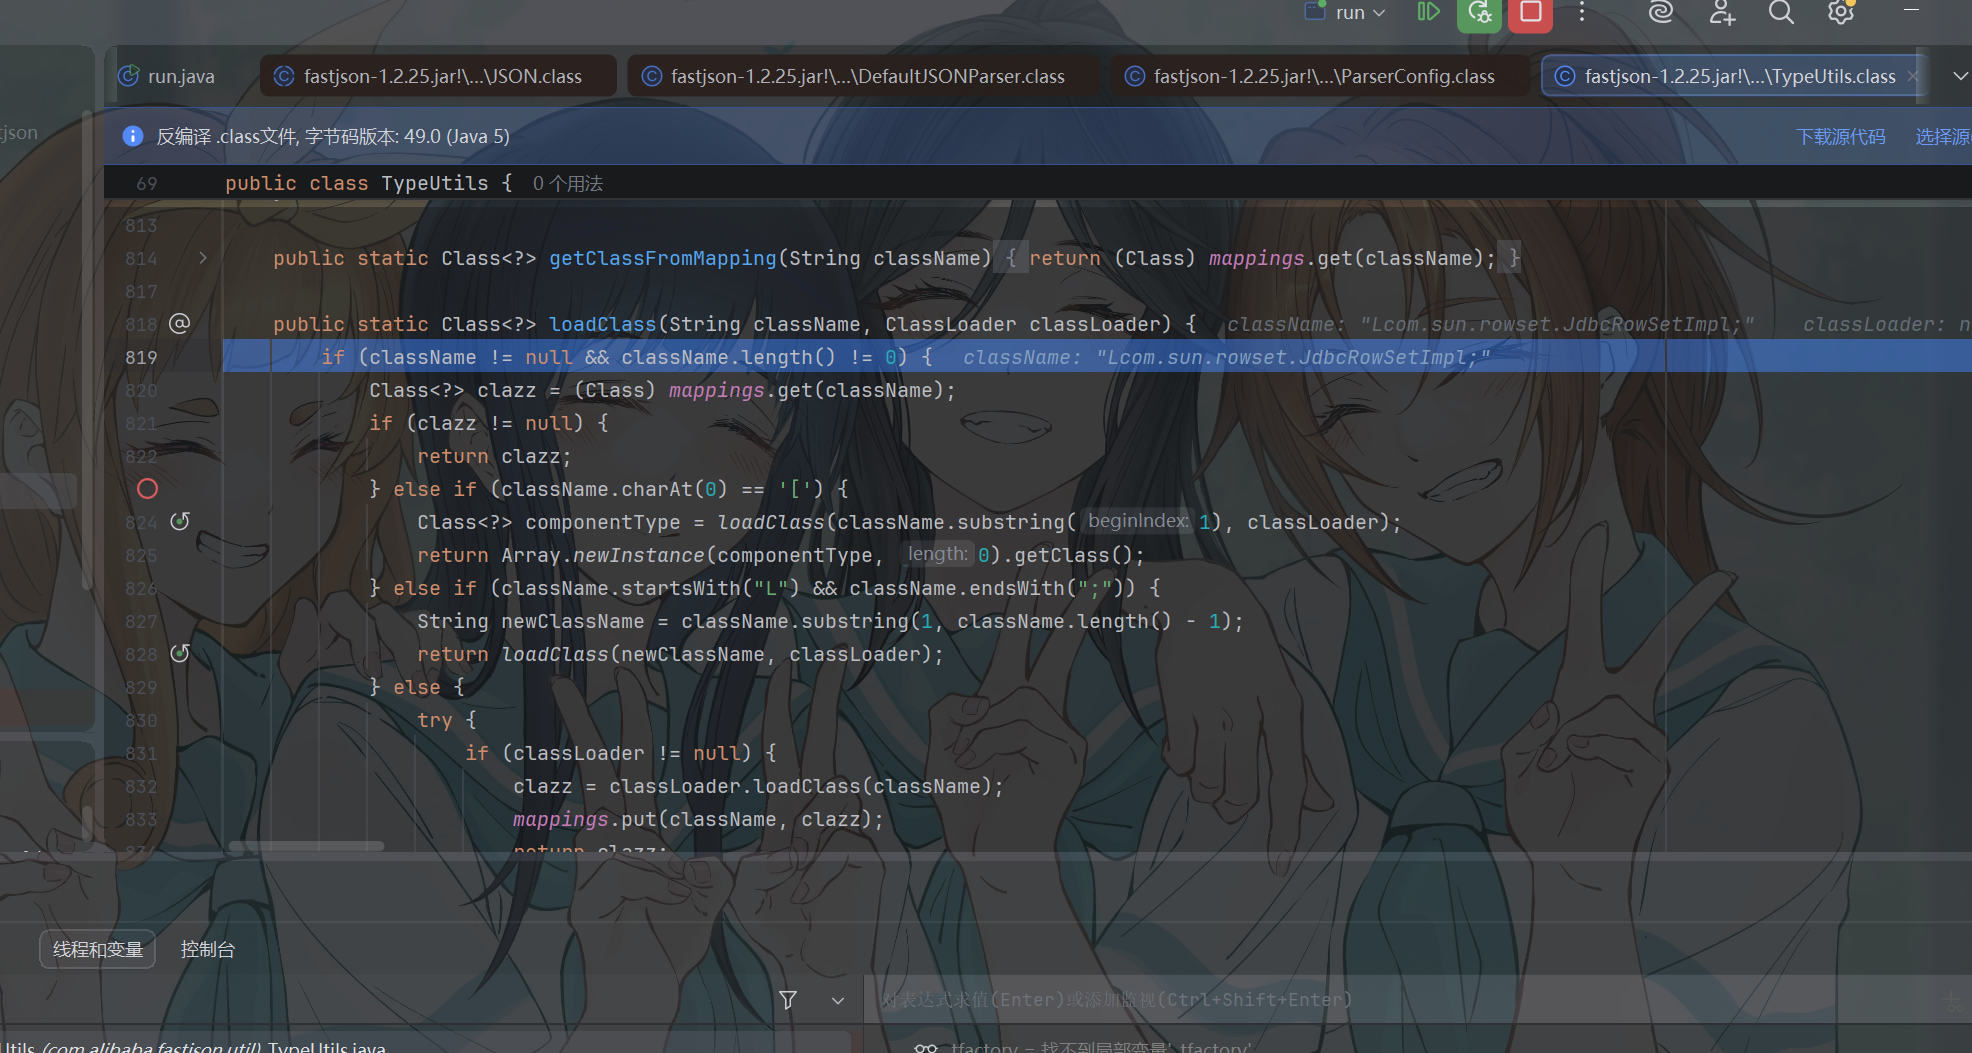The image size is (1972, 1053).
Task: Click the mappings field on line 820
Action: (x=717, y=390)
